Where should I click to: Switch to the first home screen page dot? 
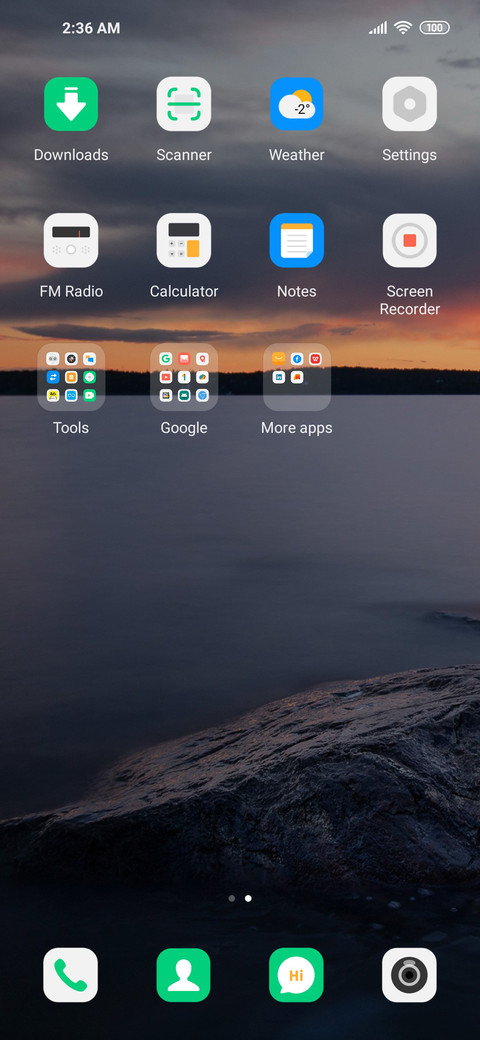231,898
